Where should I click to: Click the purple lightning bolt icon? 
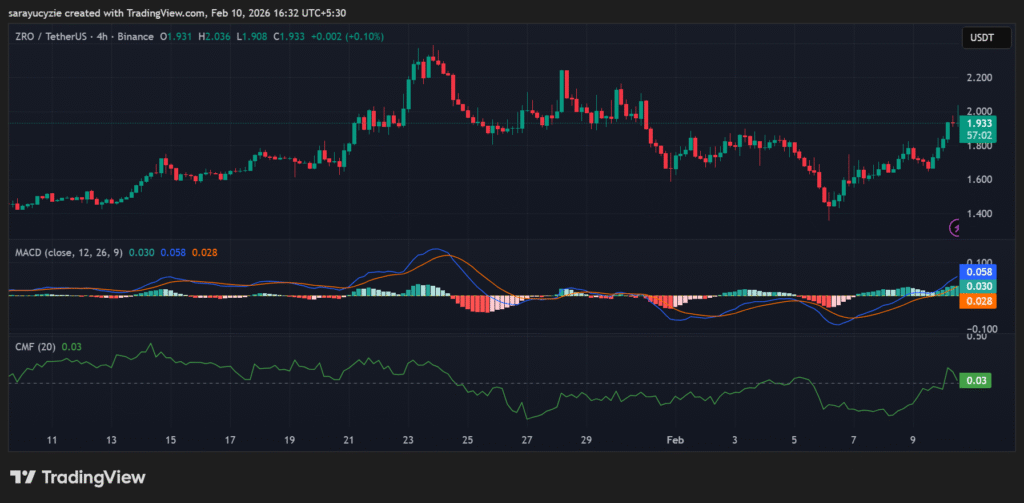955,228
